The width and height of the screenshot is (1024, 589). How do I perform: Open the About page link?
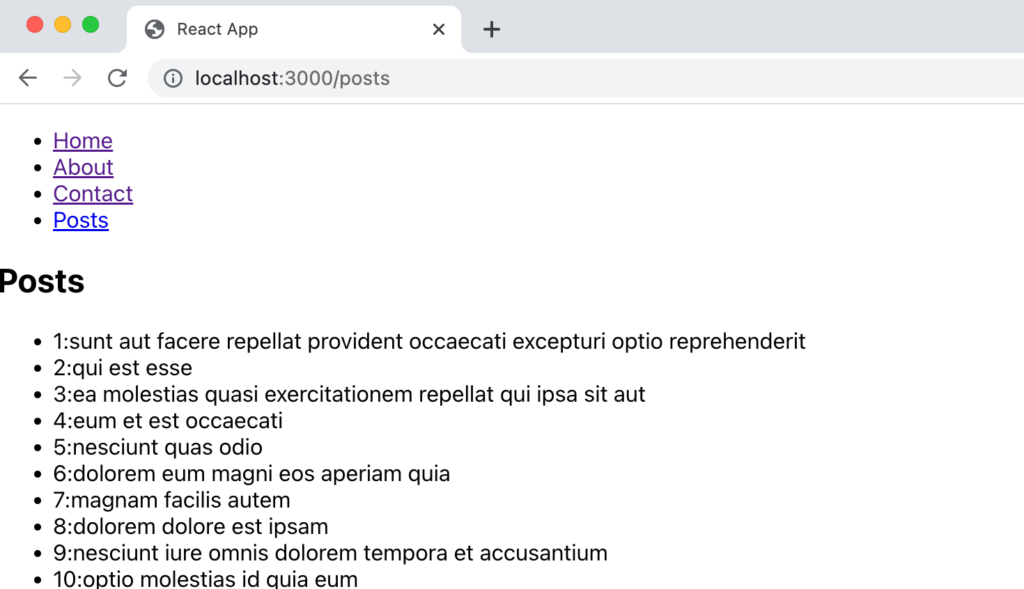click(83, 167)
